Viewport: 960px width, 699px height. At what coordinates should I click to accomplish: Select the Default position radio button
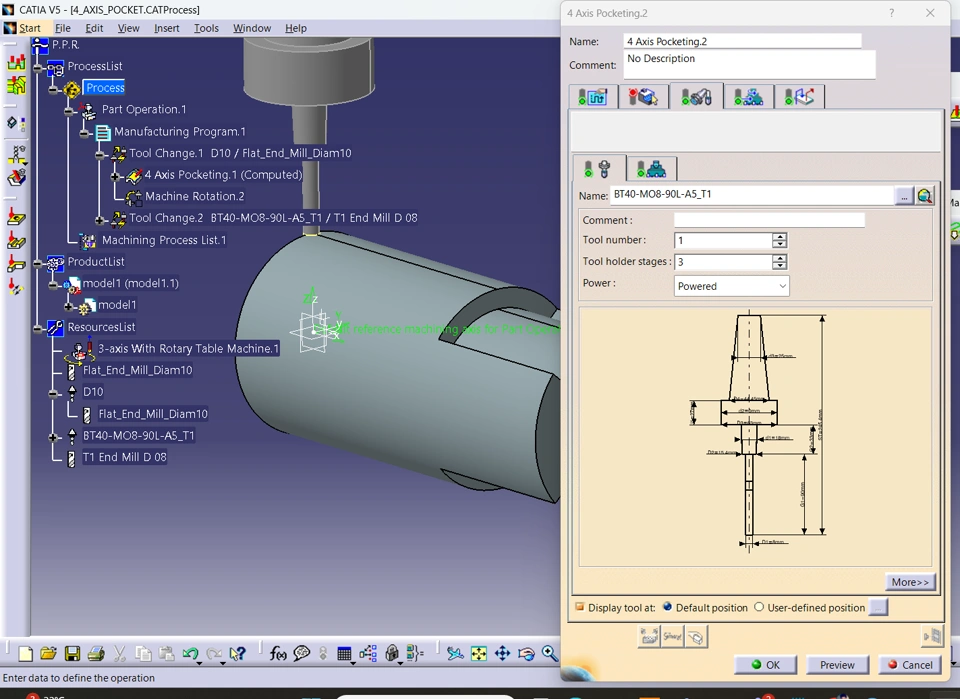tap(668, 607)
